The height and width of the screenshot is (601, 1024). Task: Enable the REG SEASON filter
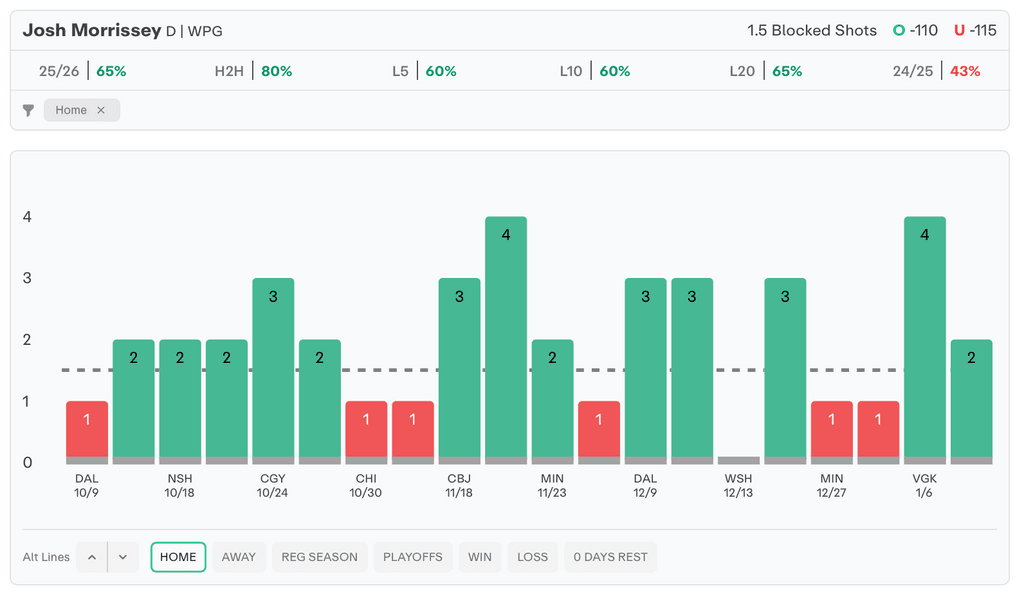(319, 557)
